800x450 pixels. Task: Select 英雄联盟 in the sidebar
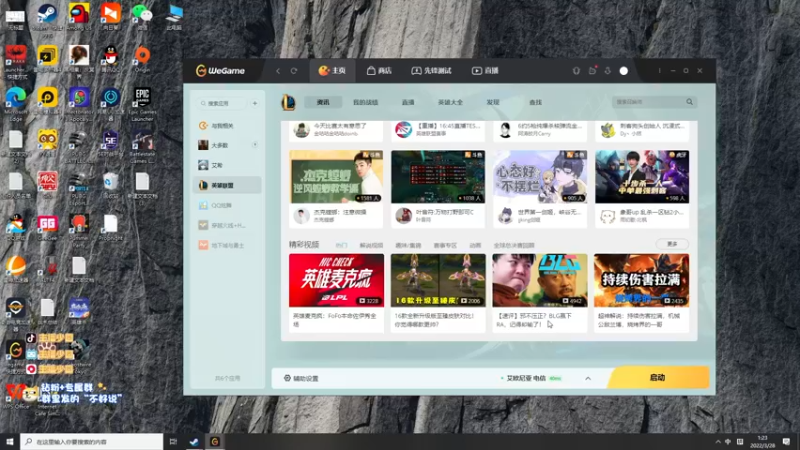pos(227,185)
